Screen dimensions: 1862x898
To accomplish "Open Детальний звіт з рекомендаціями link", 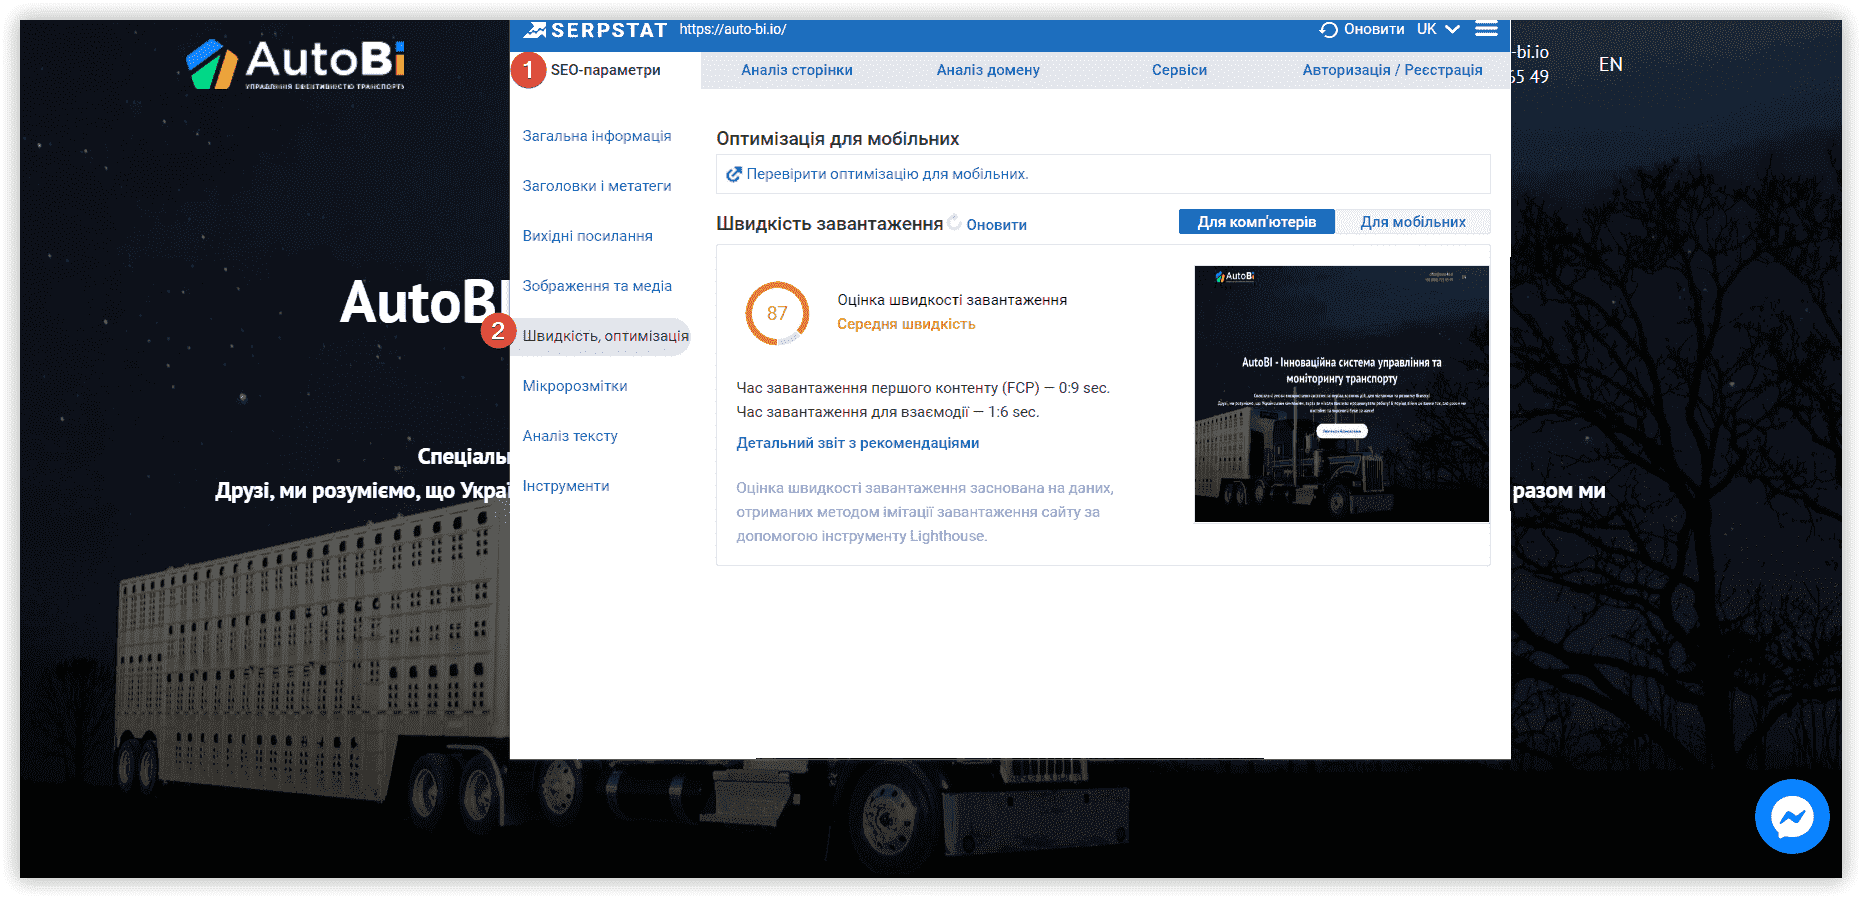I will click(x=858, y=443).
